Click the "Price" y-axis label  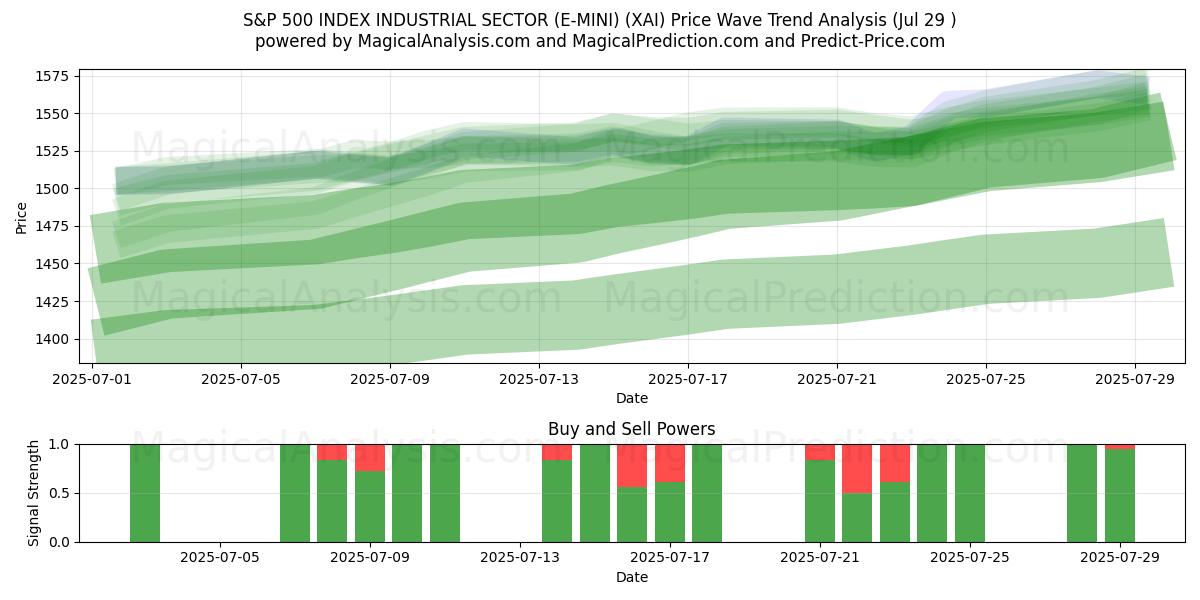click(x=22, y=215)
